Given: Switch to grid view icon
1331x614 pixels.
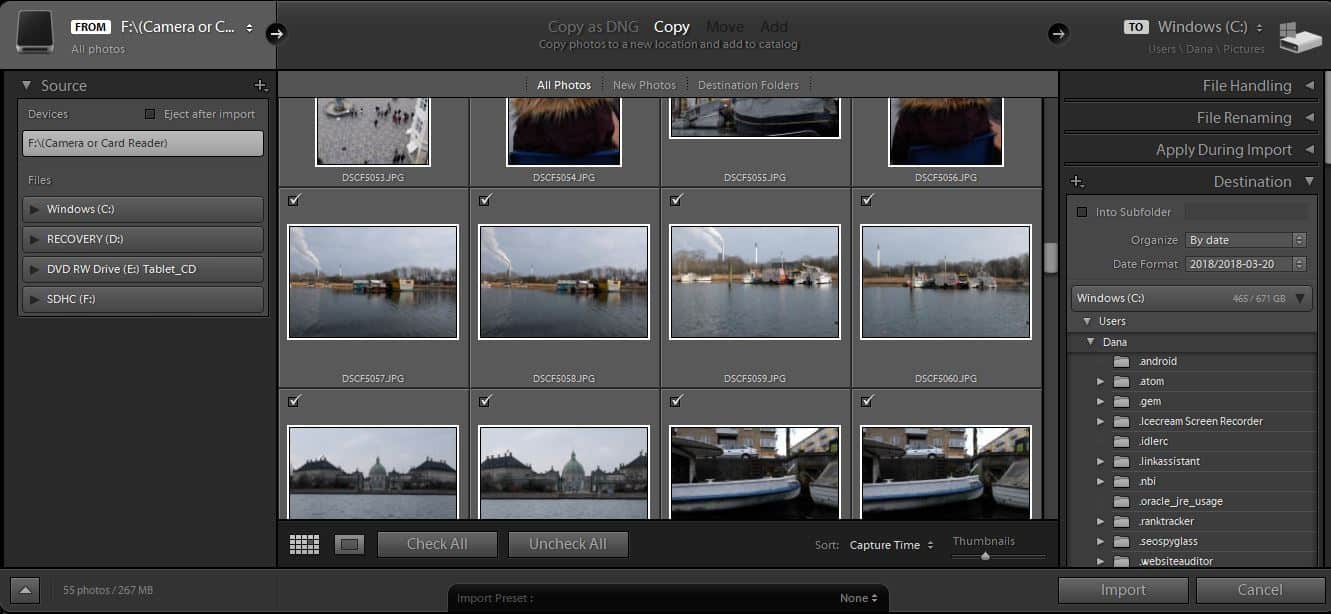Looking at the screenshot, I should [x=304, y=544].
